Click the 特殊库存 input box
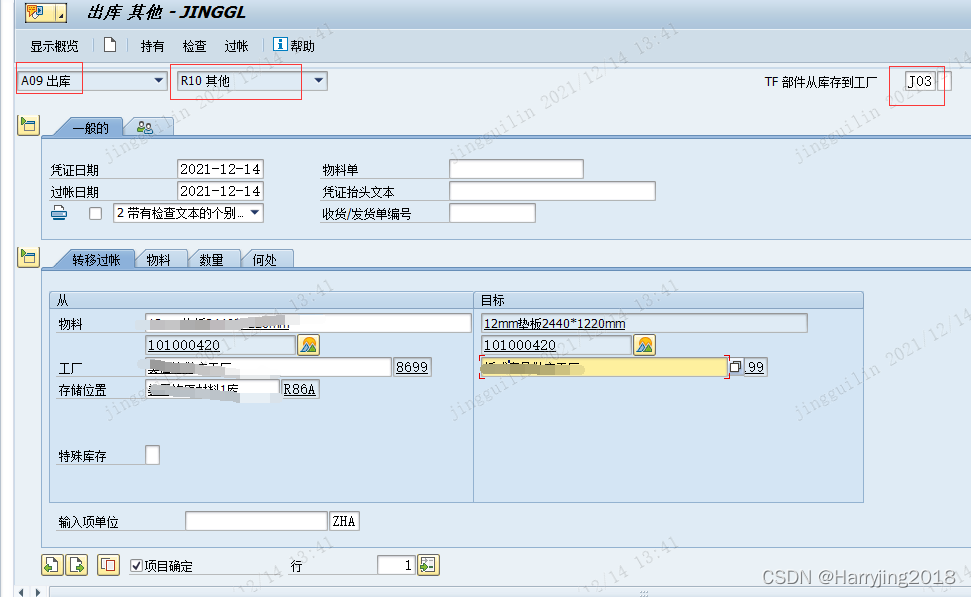 pyautogui.click(x=152, y=455)
